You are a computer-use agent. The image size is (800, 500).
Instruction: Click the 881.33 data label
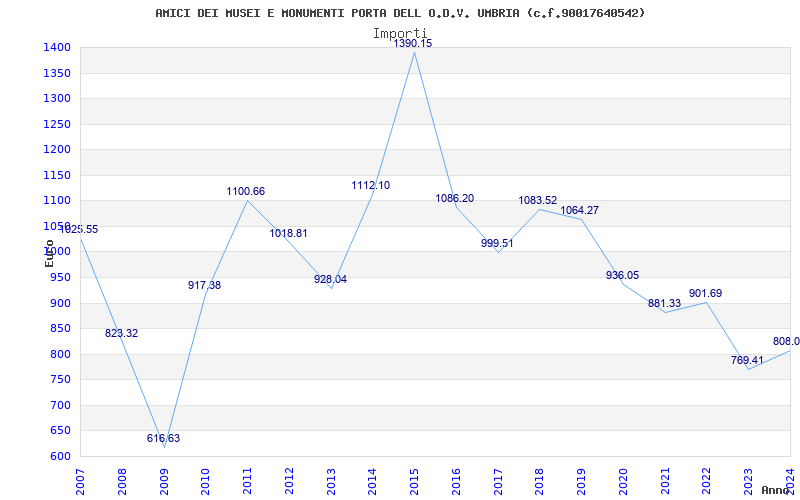[x=664, y=304]
